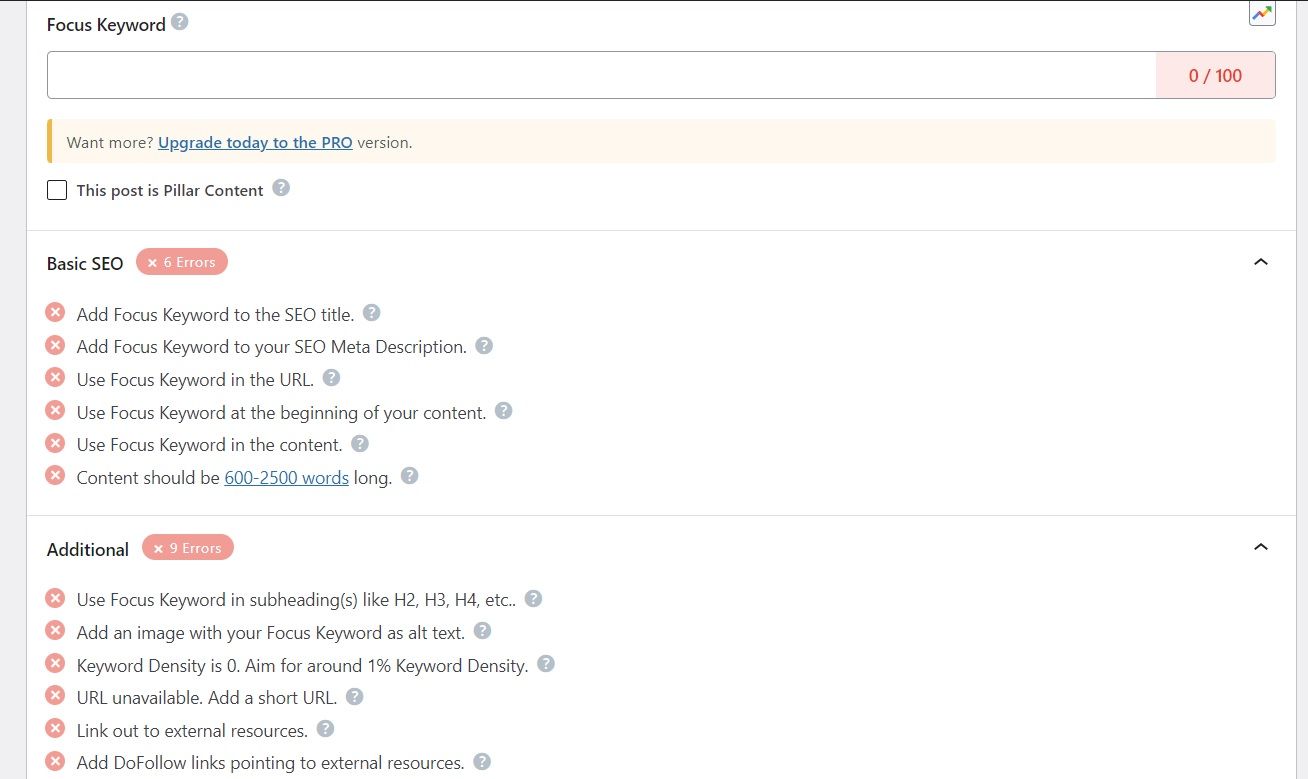Click help icon for short URL test
Screen dimensions: 1308x779
pos(354,697)
